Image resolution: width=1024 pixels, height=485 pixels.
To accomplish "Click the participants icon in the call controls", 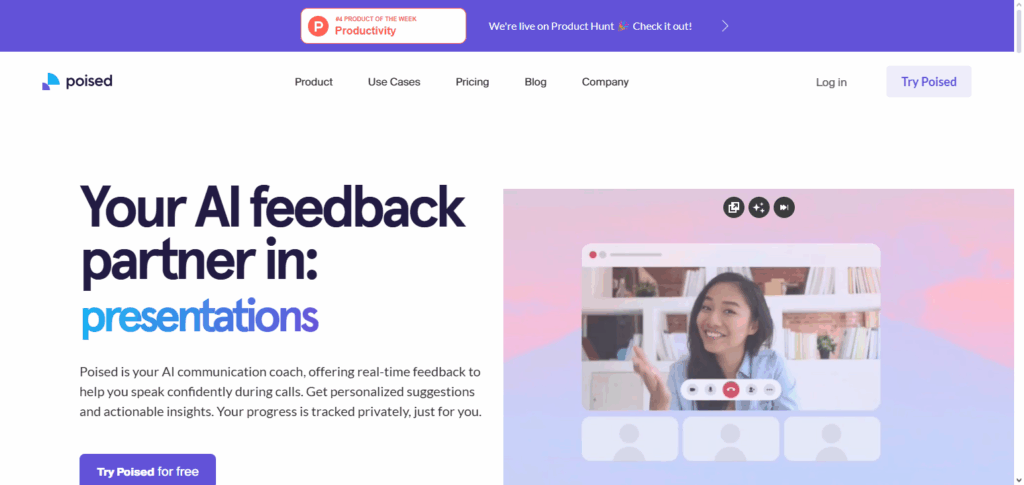I will [751, 389].
